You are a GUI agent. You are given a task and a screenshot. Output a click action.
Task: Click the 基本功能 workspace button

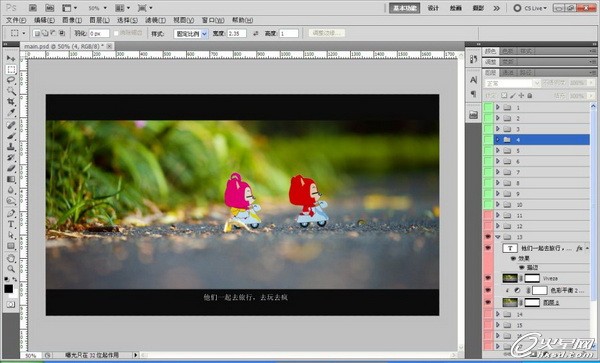coord(404,8)
